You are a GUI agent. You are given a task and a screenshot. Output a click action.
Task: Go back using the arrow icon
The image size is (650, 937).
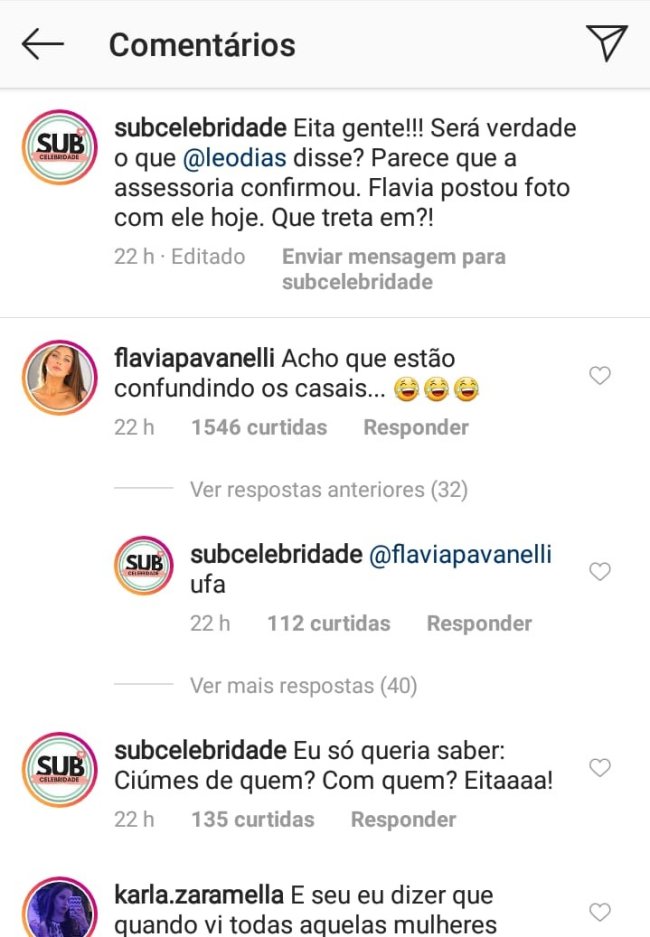point(42,44)
